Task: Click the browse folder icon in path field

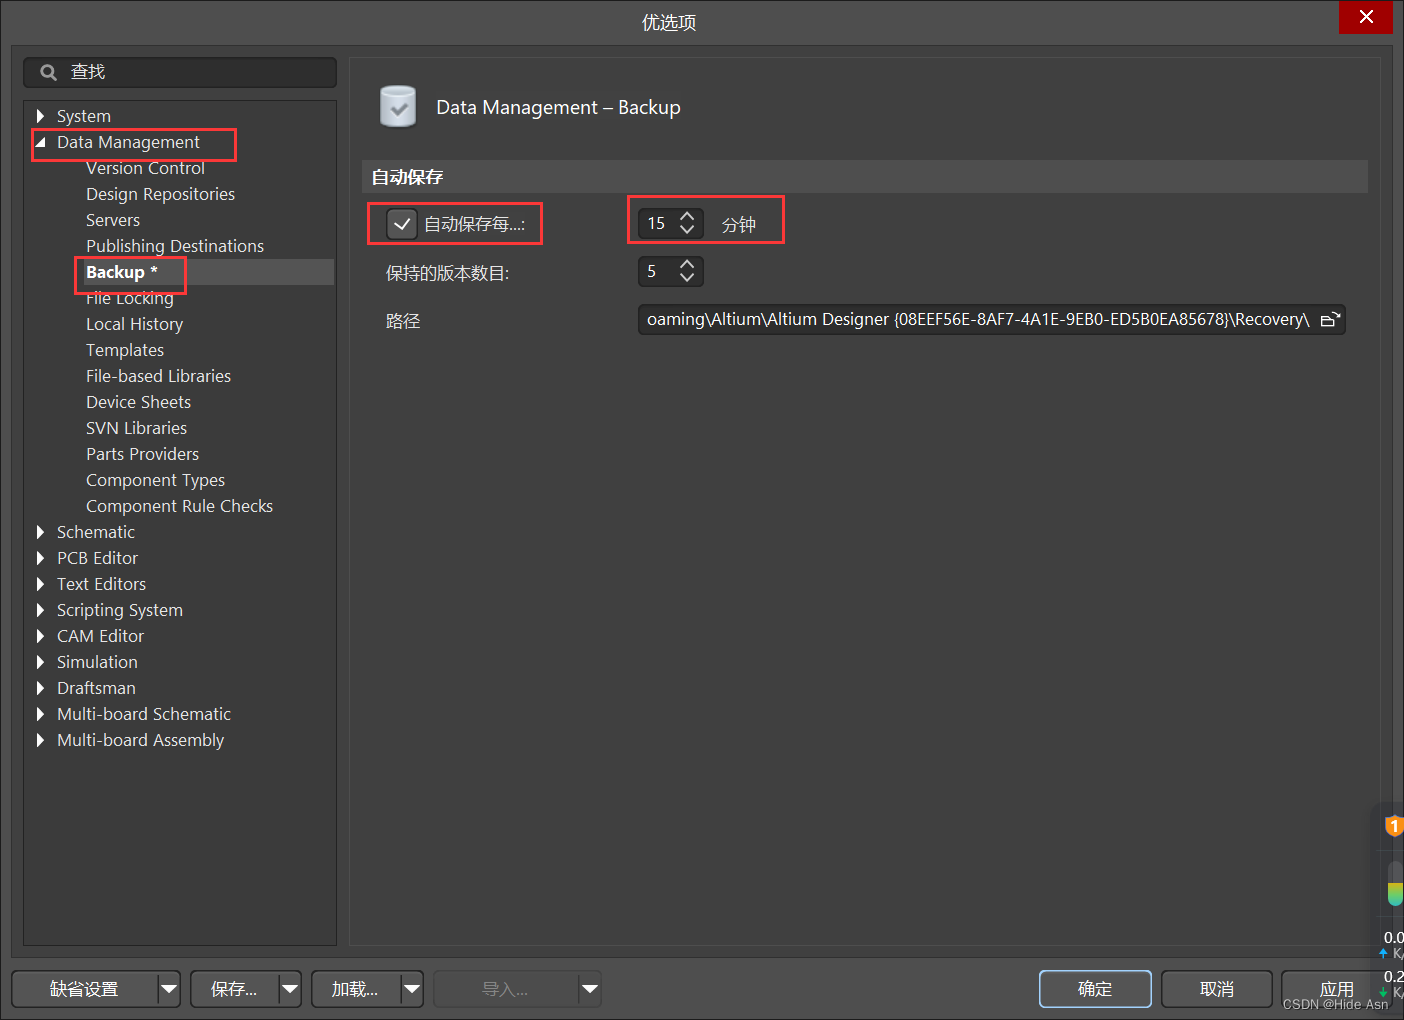Action: point(1329,320)
